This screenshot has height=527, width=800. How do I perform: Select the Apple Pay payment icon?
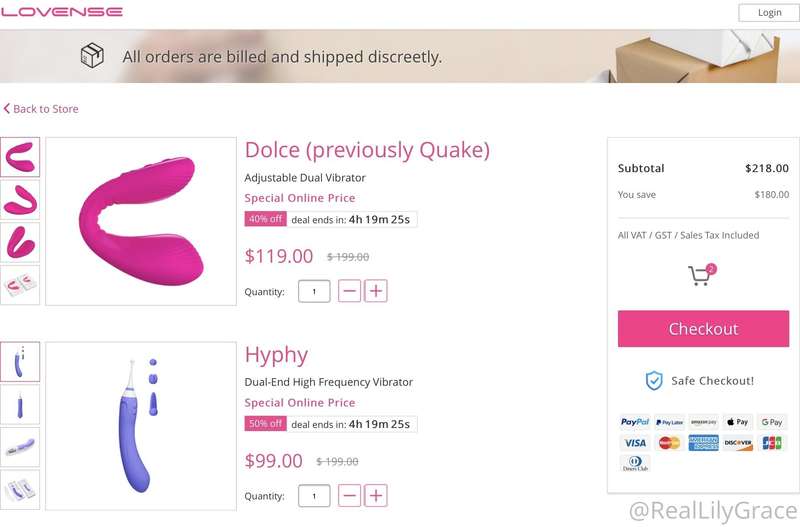738,422
